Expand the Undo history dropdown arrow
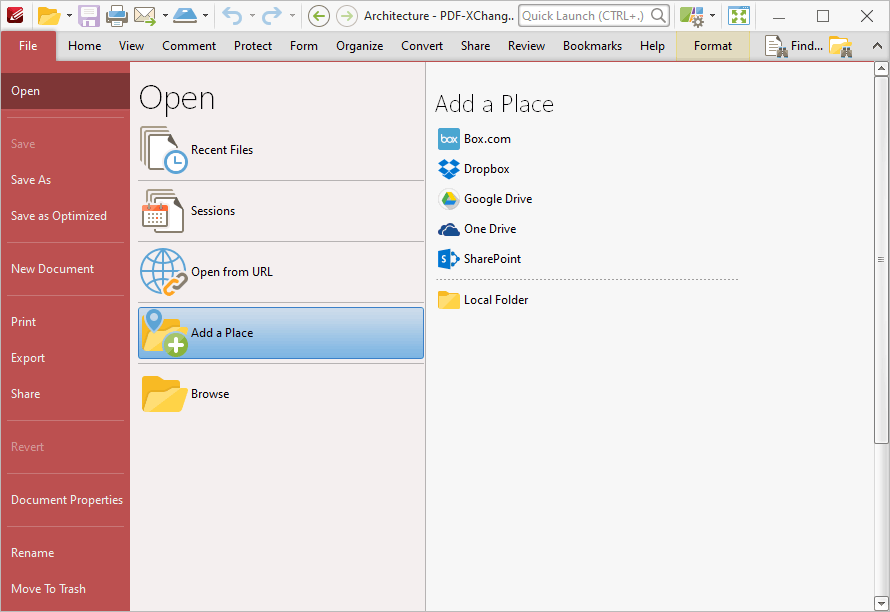 pyautogui.click(x=252, y=16)
